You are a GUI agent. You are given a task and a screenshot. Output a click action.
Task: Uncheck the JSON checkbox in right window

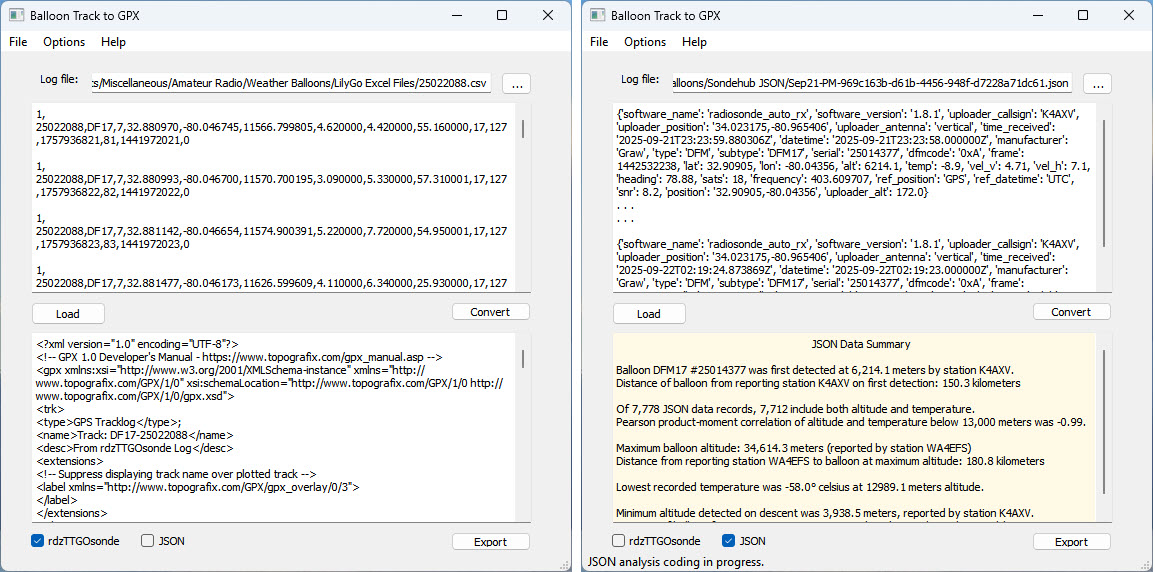coord(729,541)
